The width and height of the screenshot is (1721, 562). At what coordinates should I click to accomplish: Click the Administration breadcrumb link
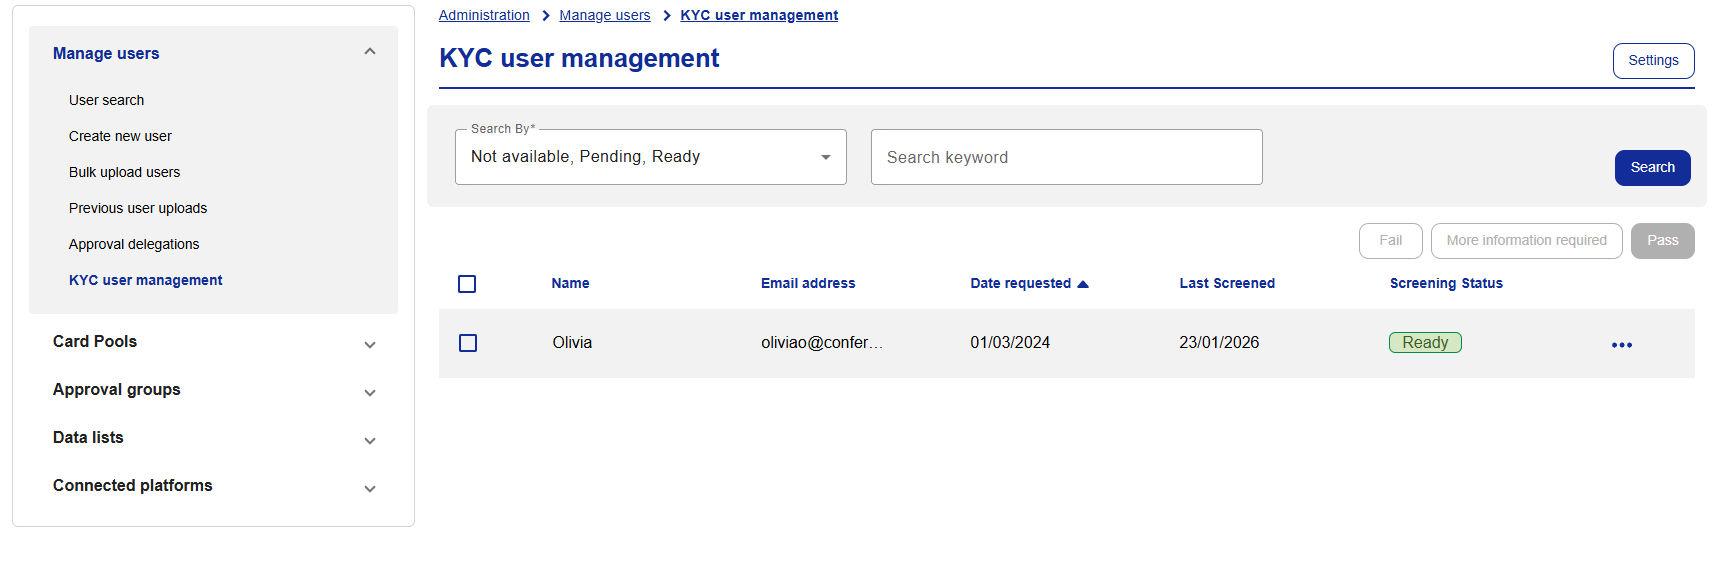(484, 15)
